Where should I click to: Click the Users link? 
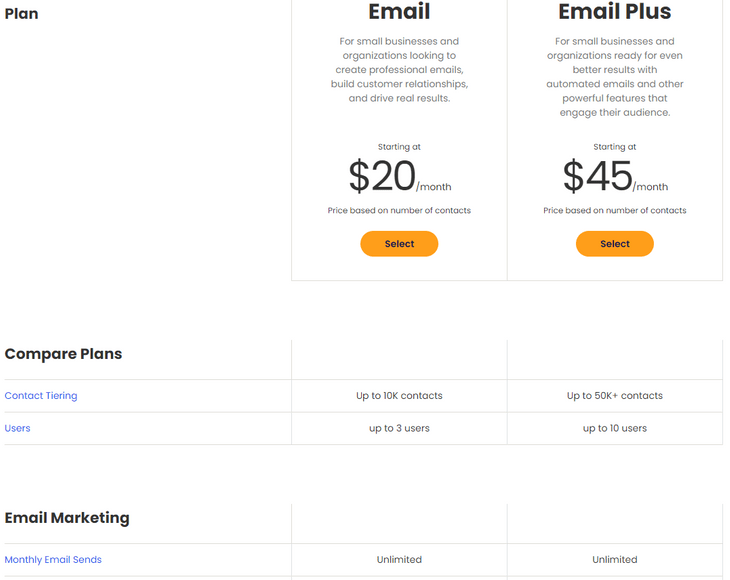pyautogui.click(x=18, y=428)
